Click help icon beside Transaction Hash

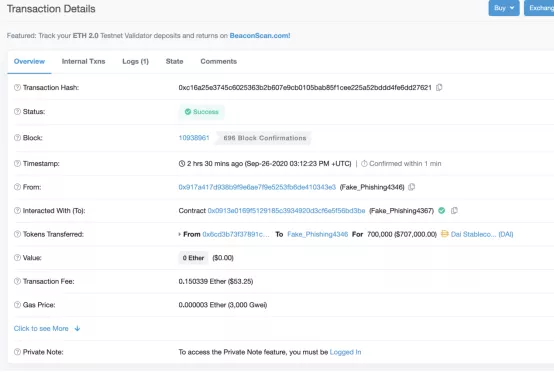click(17, 87)
